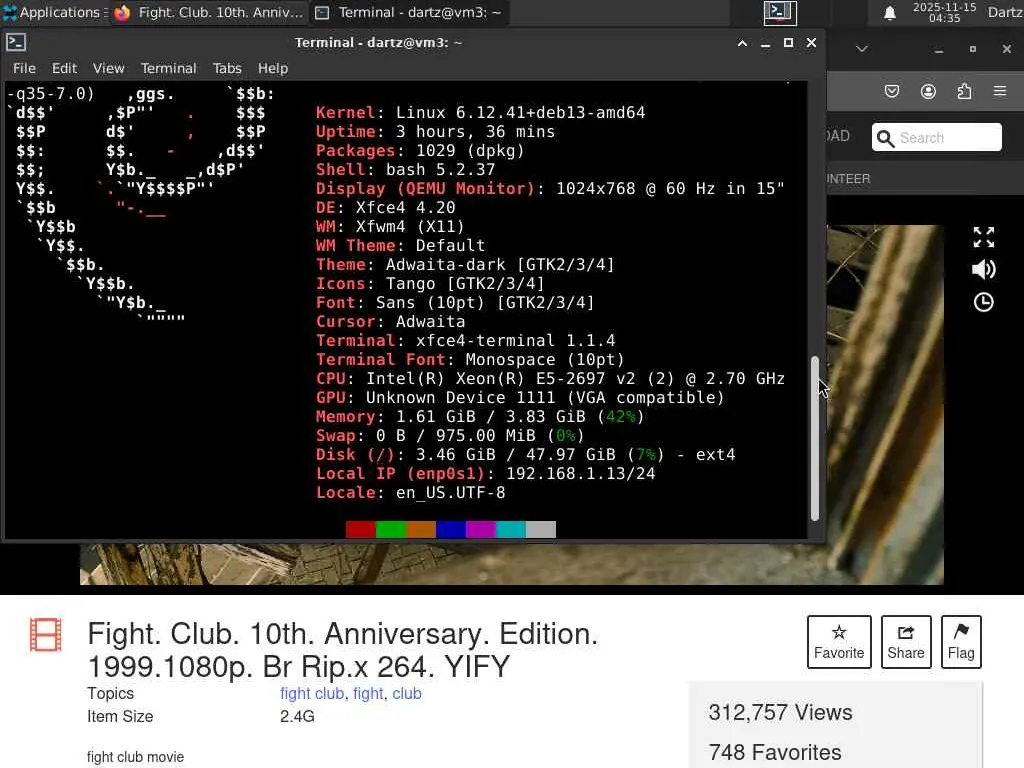The height and width of the screenshot is (768, 1024).
Task: Open the 'fight club' topic link
Action: coord(312,694)
